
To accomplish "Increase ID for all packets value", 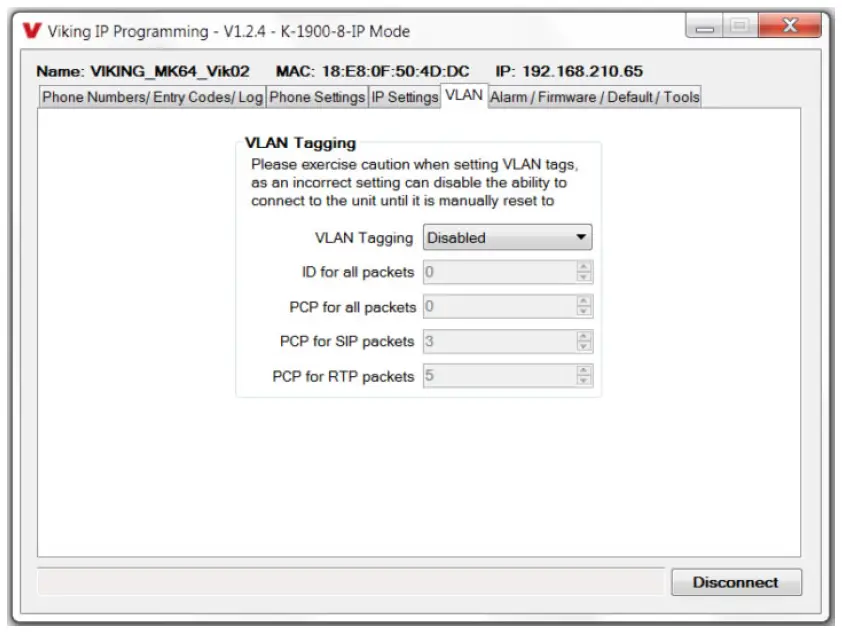I will tap(583, 266).
